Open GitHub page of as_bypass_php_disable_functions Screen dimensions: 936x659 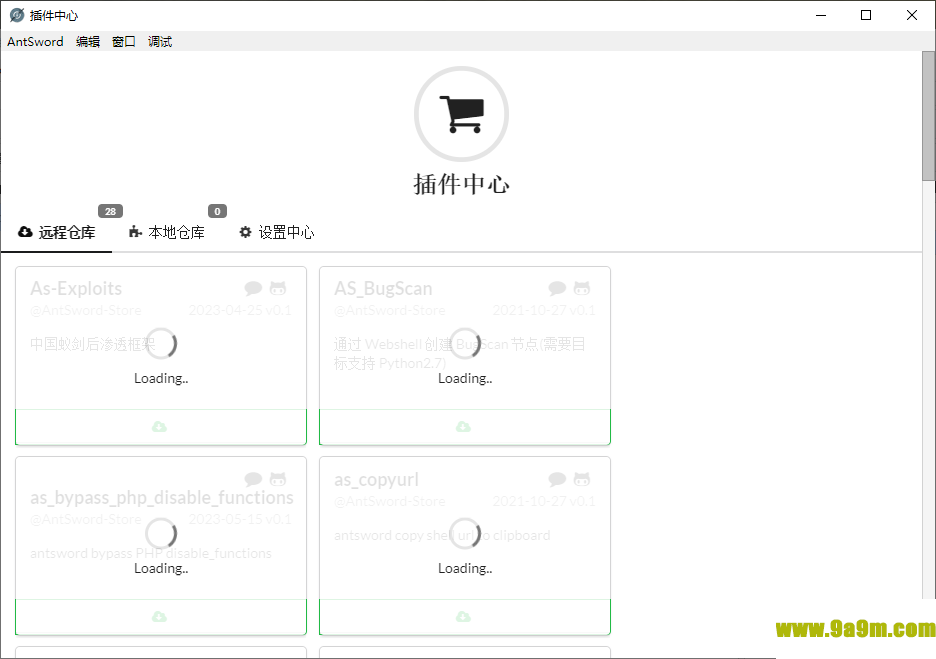point(278,479)
